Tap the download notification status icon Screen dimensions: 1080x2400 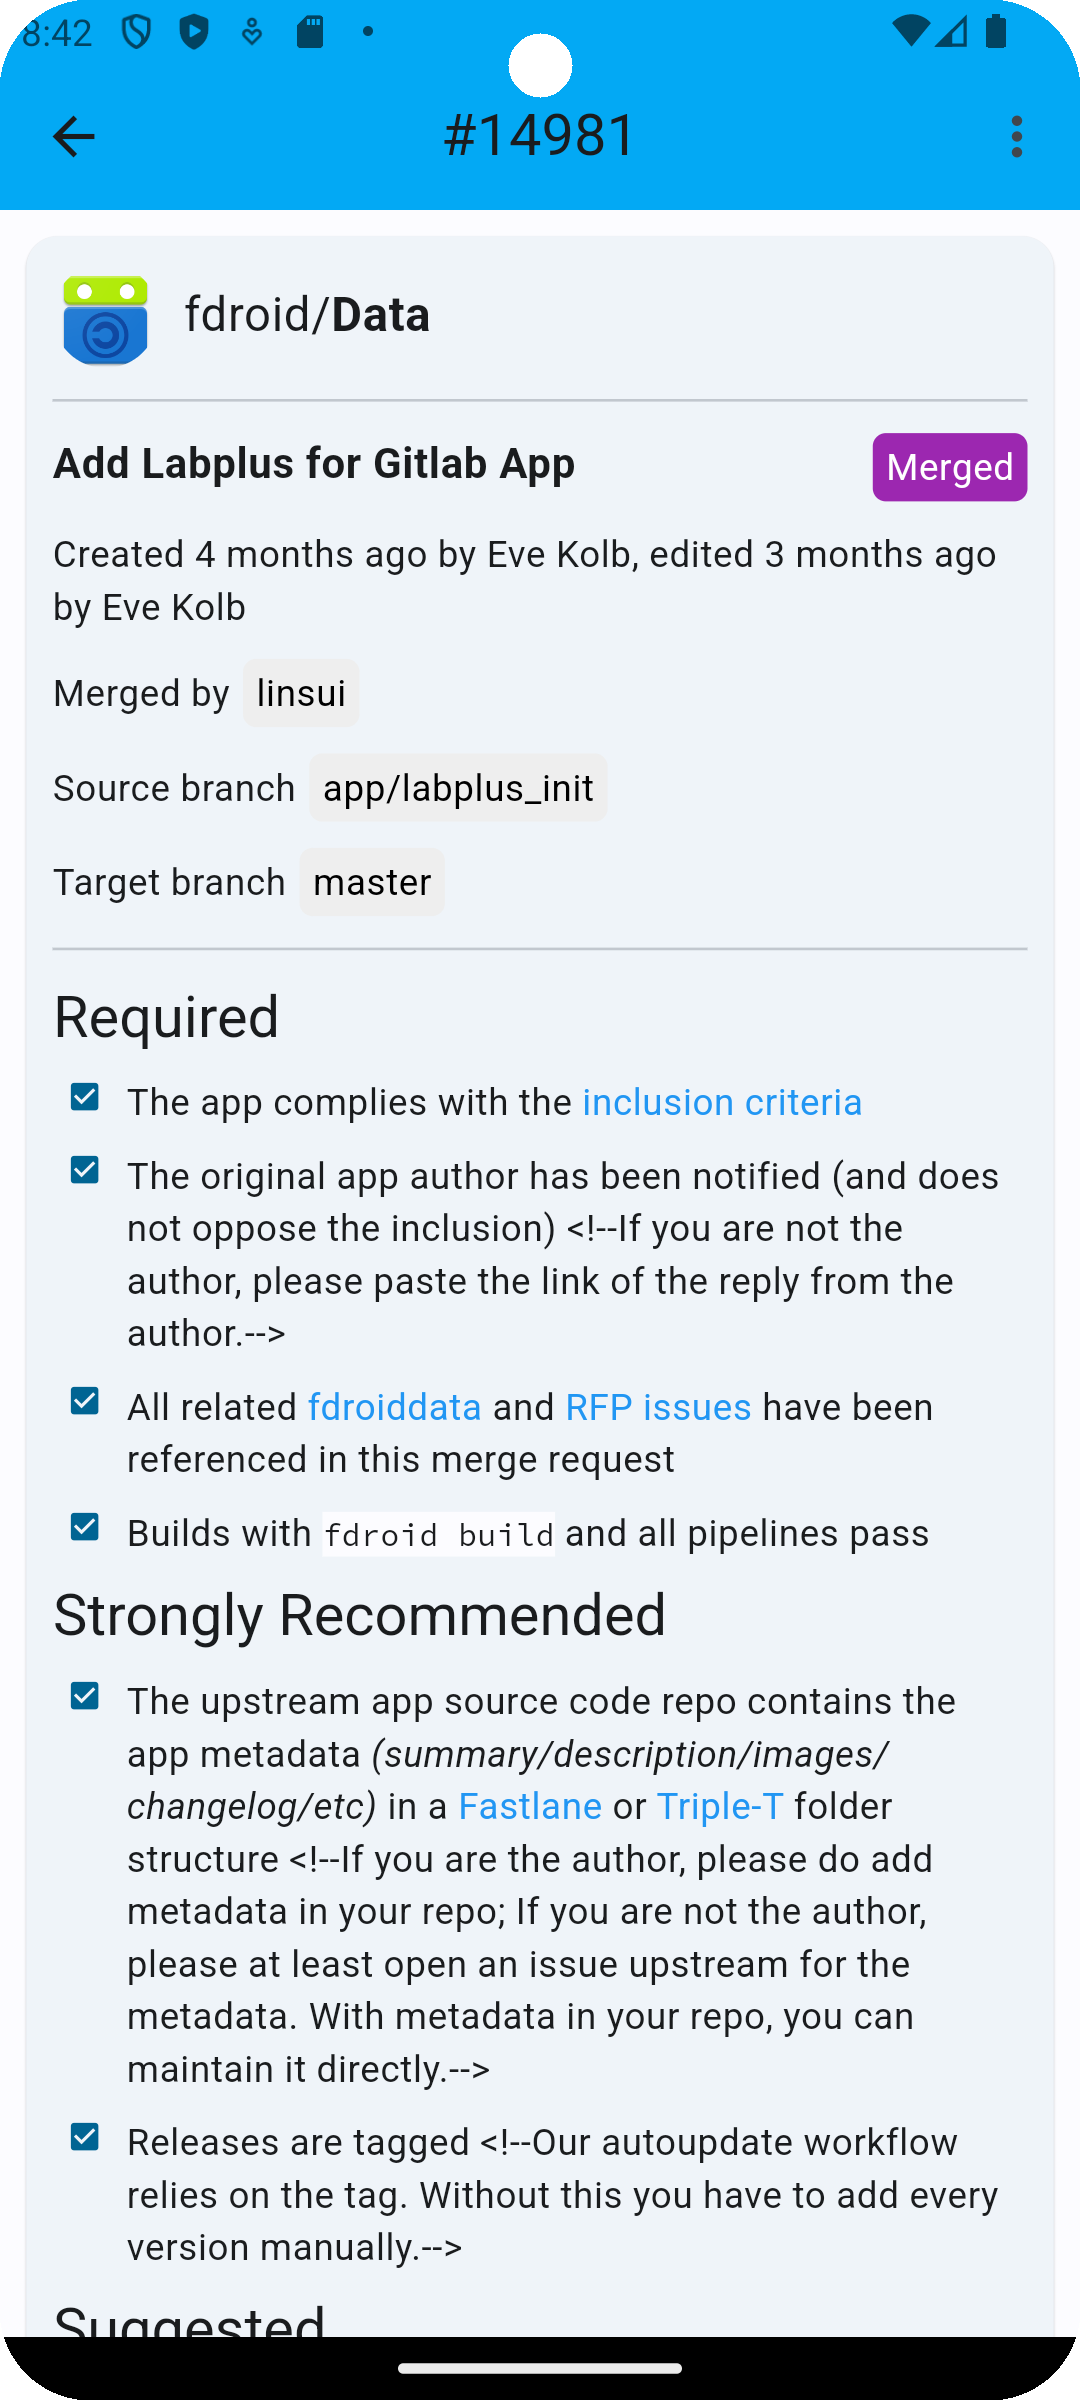[x=252, y=32]
